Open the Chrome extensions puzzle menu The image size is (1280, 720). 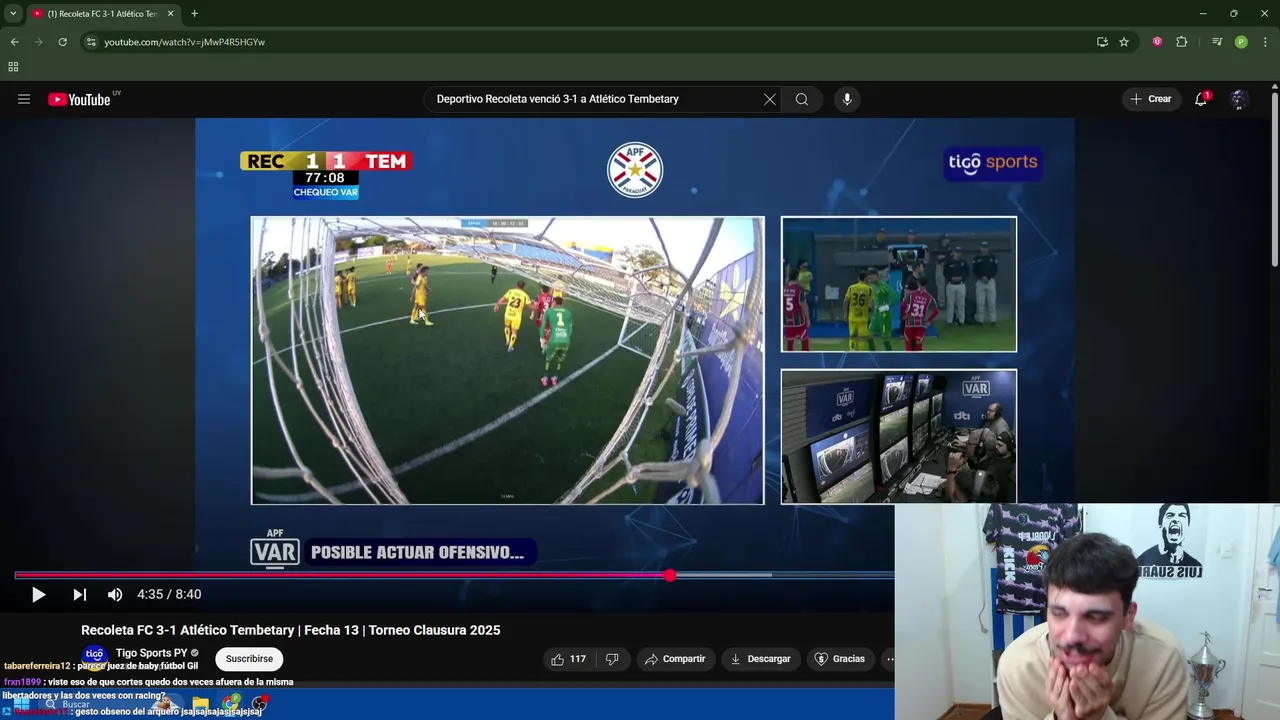click(x=1182, y=42)
